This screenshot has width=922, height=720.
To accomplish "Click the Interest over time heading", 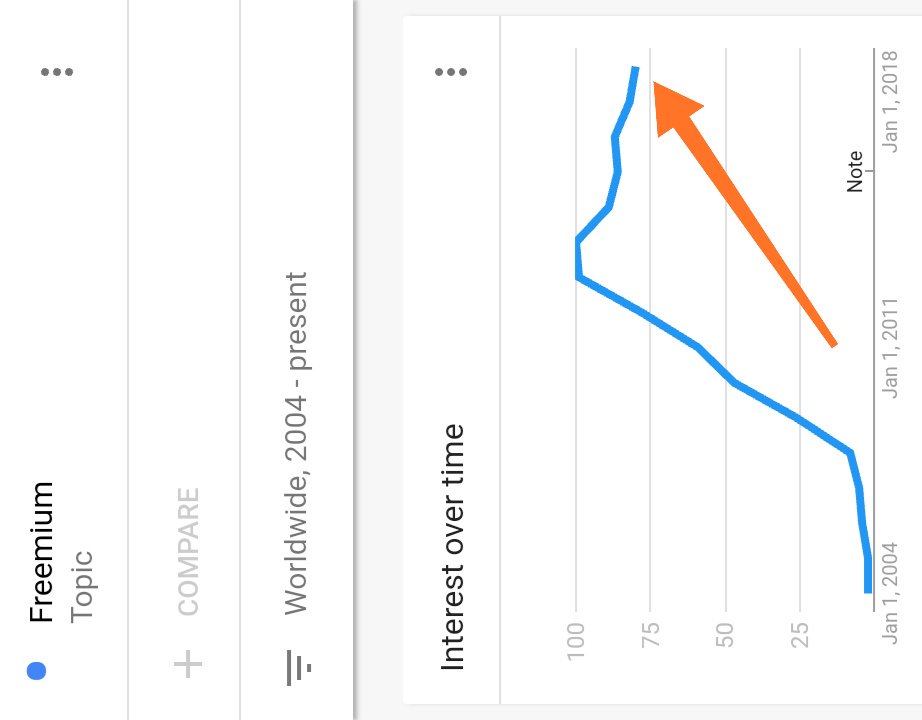I will point(453,547).
